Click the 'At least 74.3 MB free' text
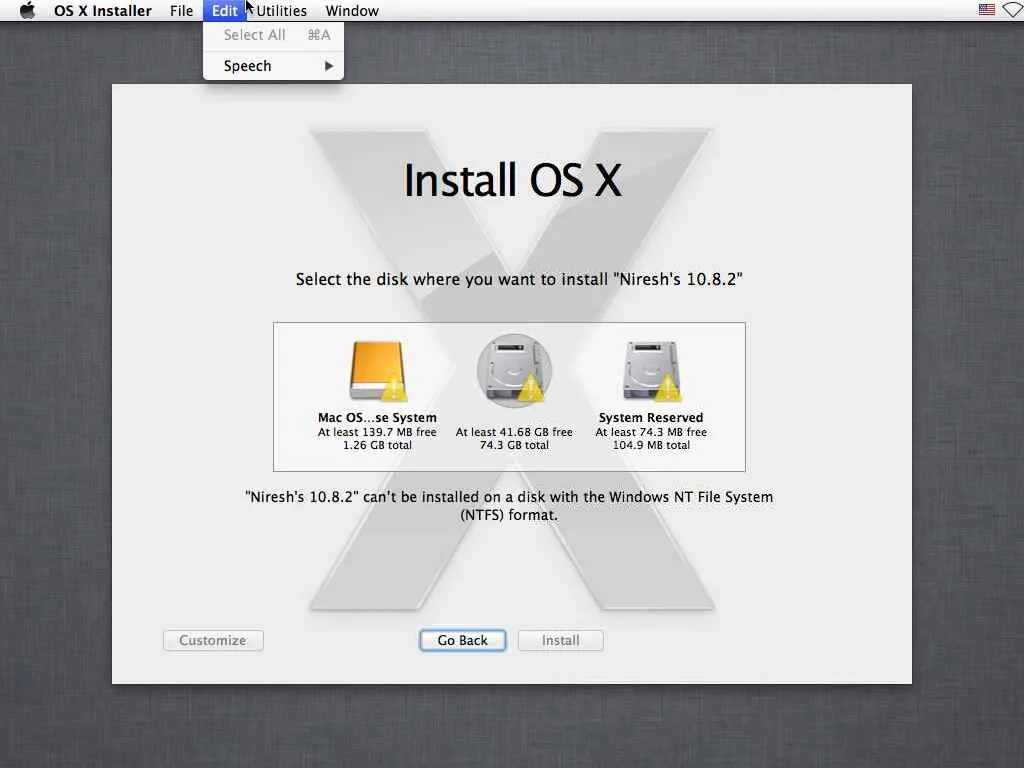Screen dimensions: 1024x768 tap(651, 432)
